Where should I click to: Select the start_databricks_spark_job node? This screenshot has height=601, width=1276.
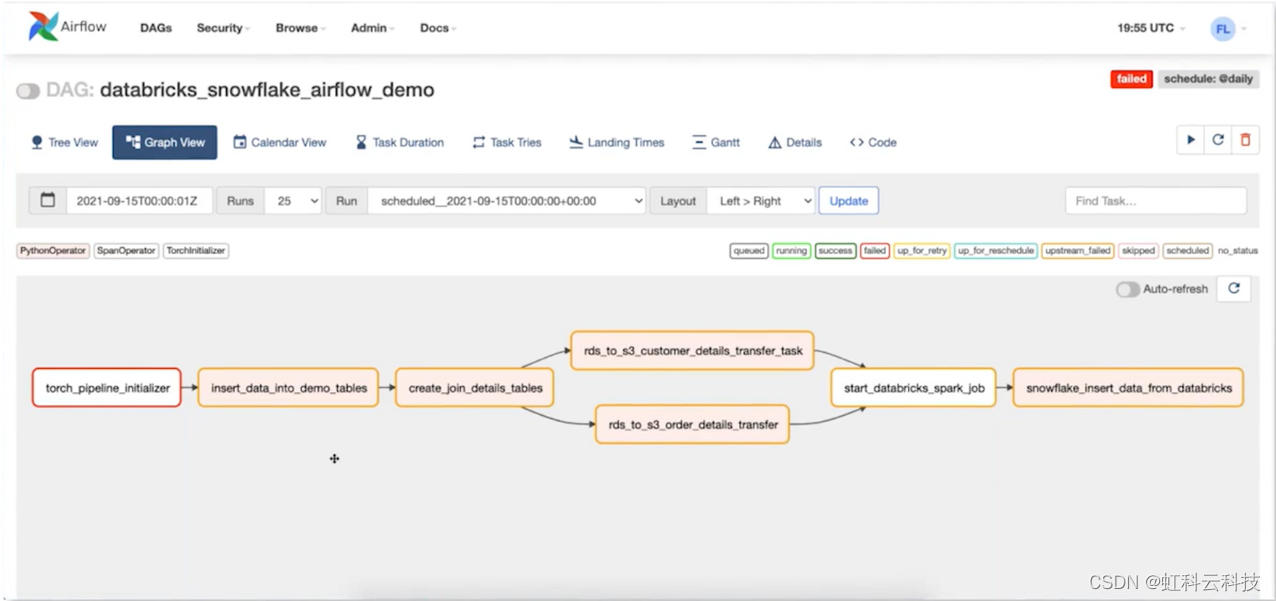click(914, 388)
